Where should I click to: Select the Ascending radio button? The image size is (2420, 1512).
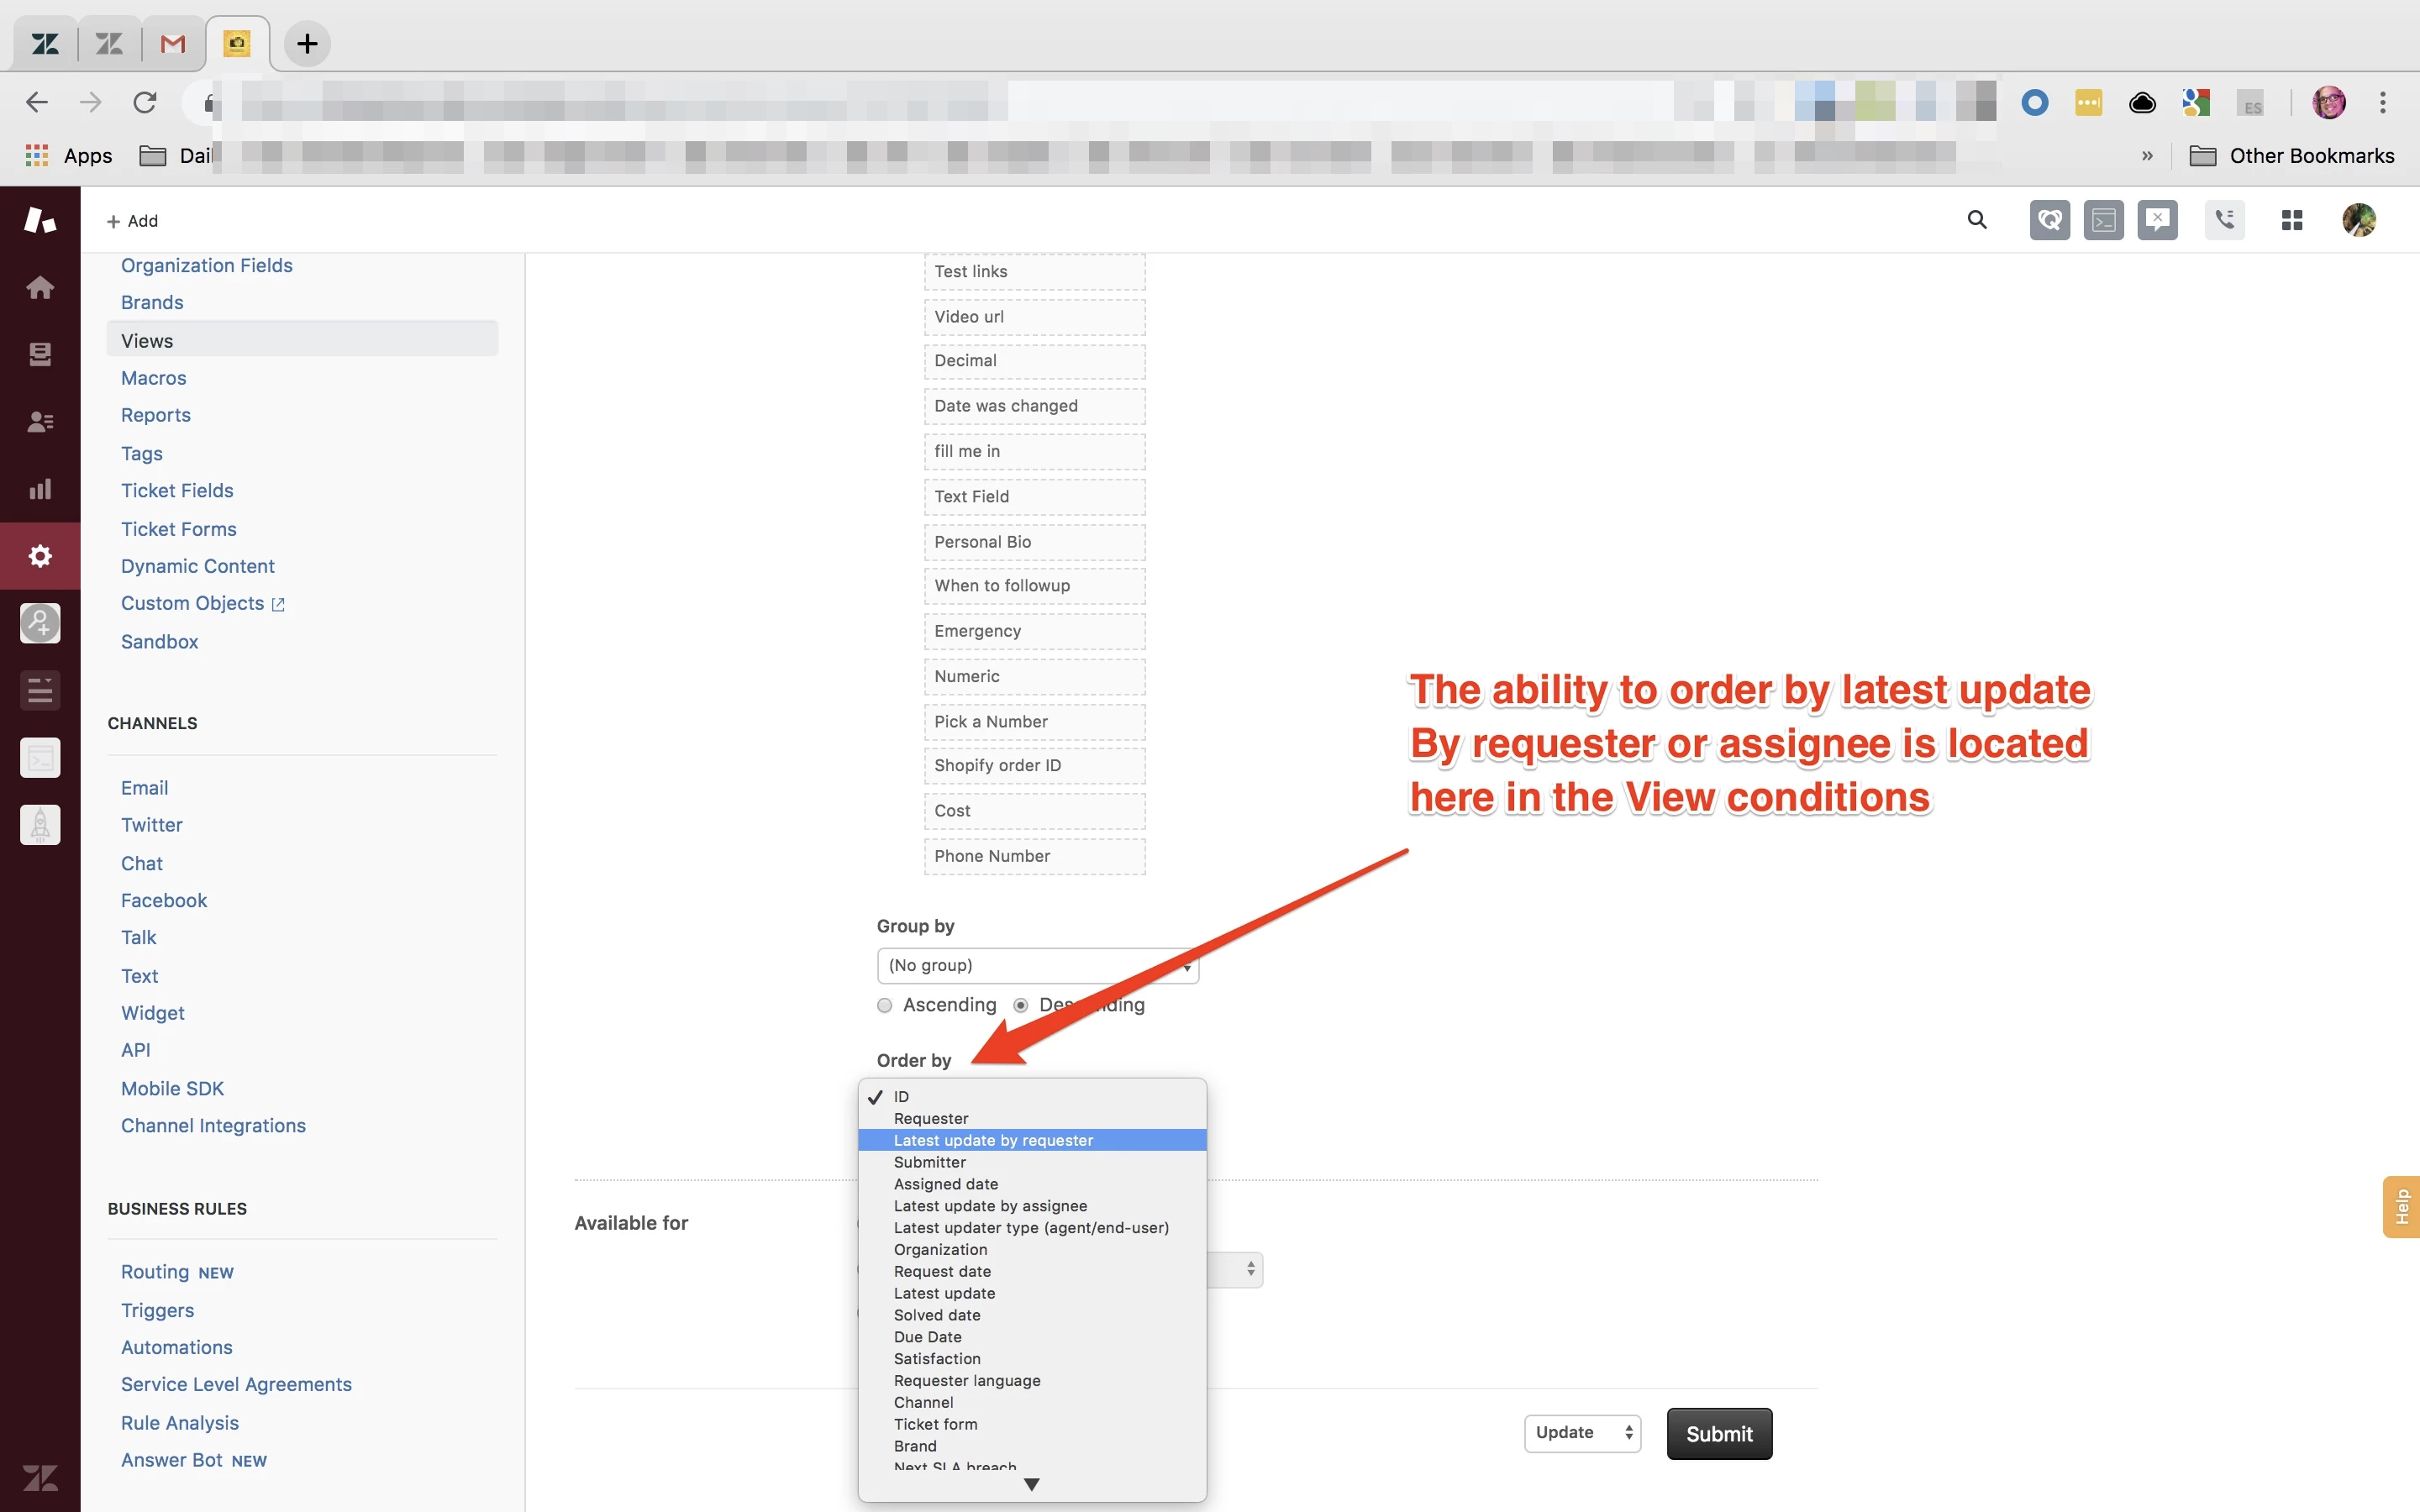[x=884, y=1005]
